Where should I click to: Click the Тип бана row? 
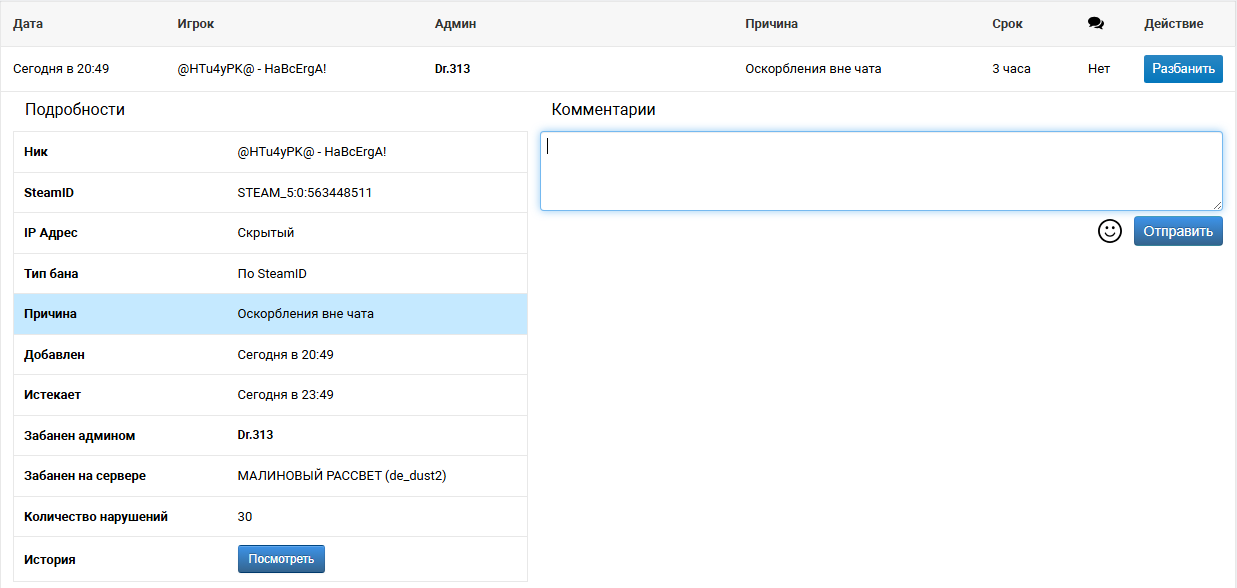(x=270, y=273)
